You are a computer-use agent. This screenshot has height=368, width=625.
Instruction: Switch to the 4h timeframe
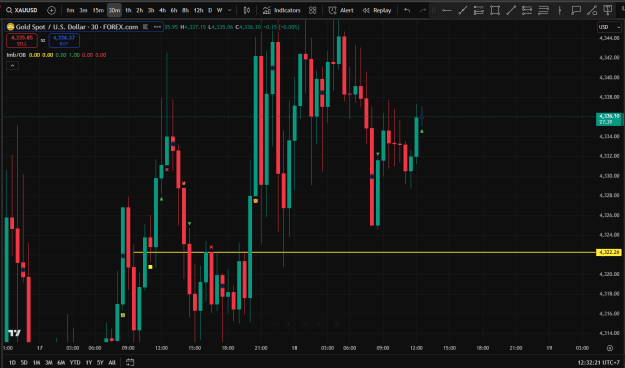click(162, 10)
